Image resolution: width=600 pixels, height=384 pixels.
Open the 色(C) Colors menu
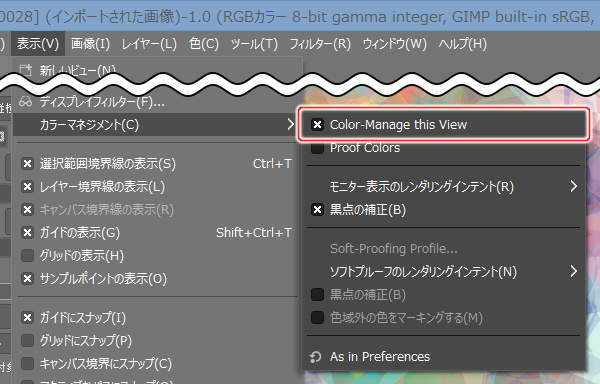204,44
